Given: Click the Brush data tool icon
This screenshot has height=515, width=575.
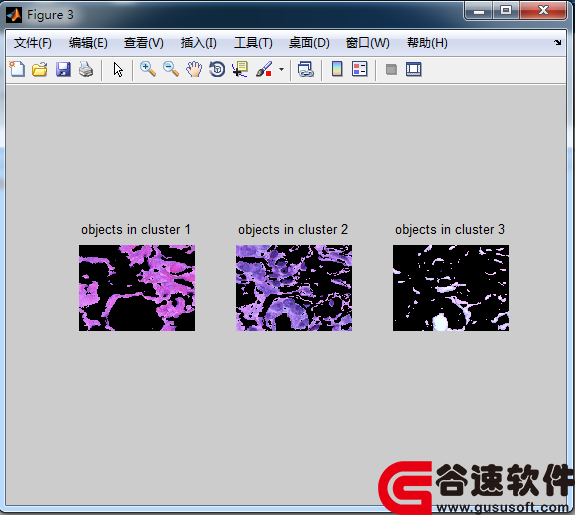Looking at the screenshot, I should (264, 69).
